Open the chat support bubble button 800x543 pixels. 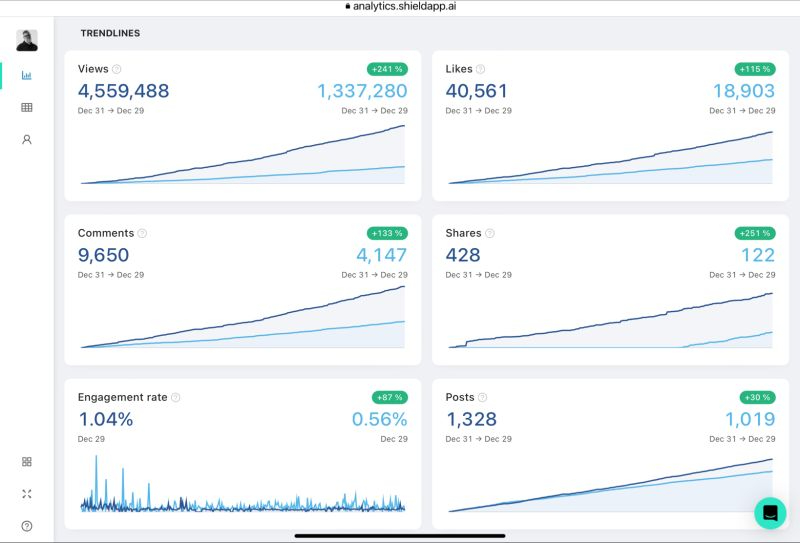pos(770,513)
